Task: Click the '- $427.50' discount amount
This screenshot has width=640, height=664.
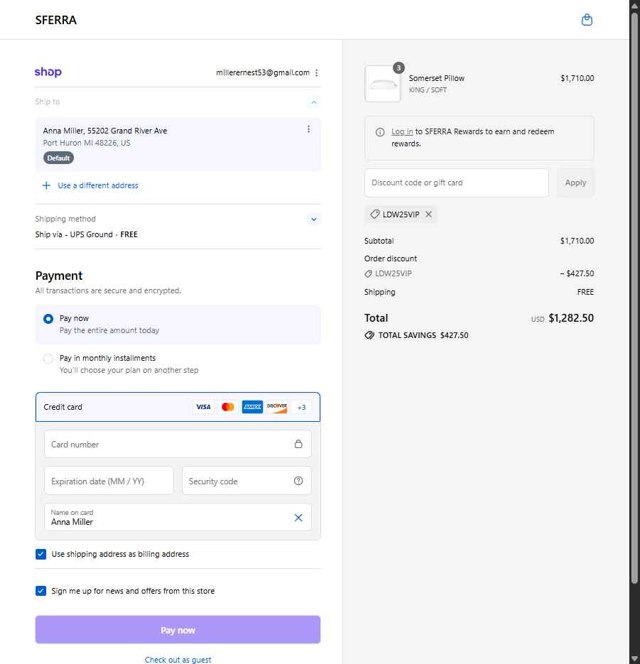Action: (x=577, y=274)
